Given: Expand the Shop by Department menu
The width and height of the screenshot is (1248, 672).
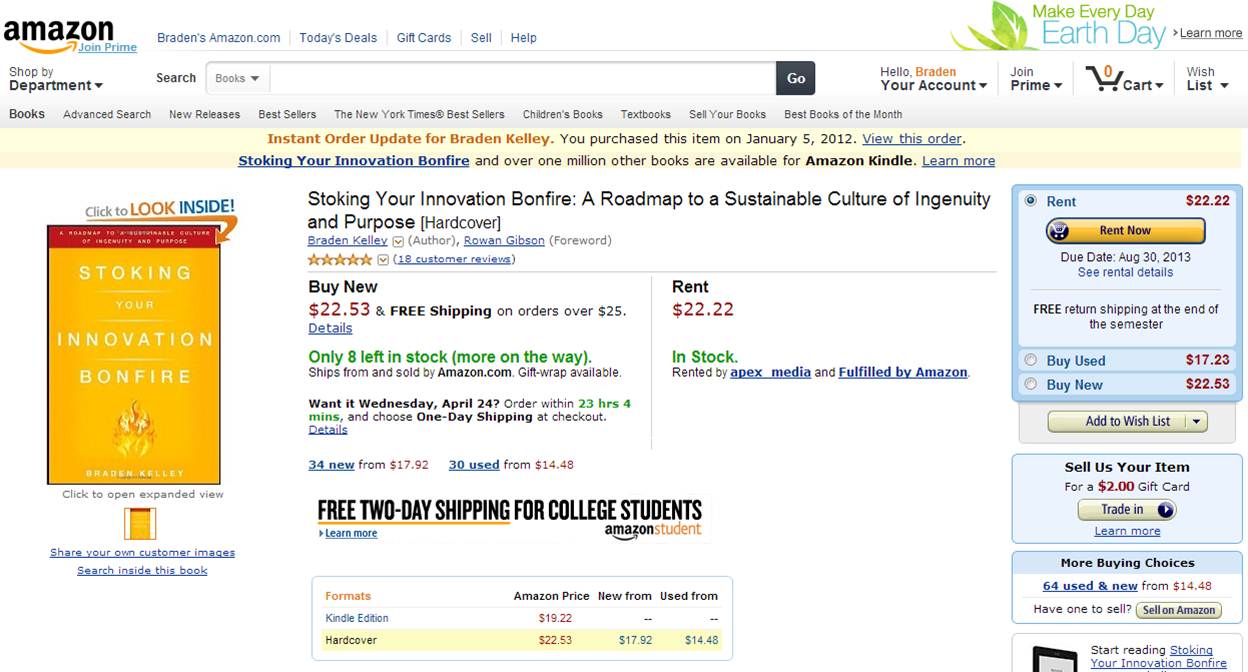Looking at the screenshot, I should point(56,79).
